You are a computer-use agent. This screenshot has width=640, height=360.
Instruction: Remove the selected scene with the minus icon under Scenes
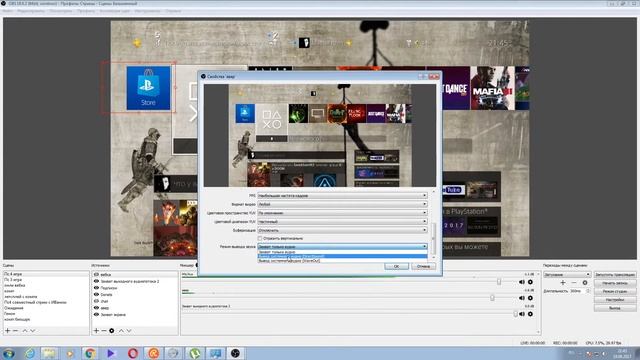(16, 331)
